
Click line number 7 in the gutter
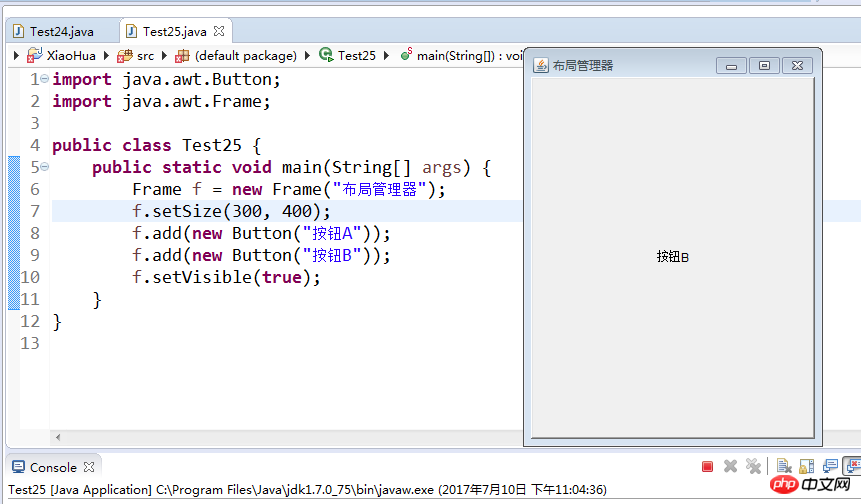tap(35, 211)
